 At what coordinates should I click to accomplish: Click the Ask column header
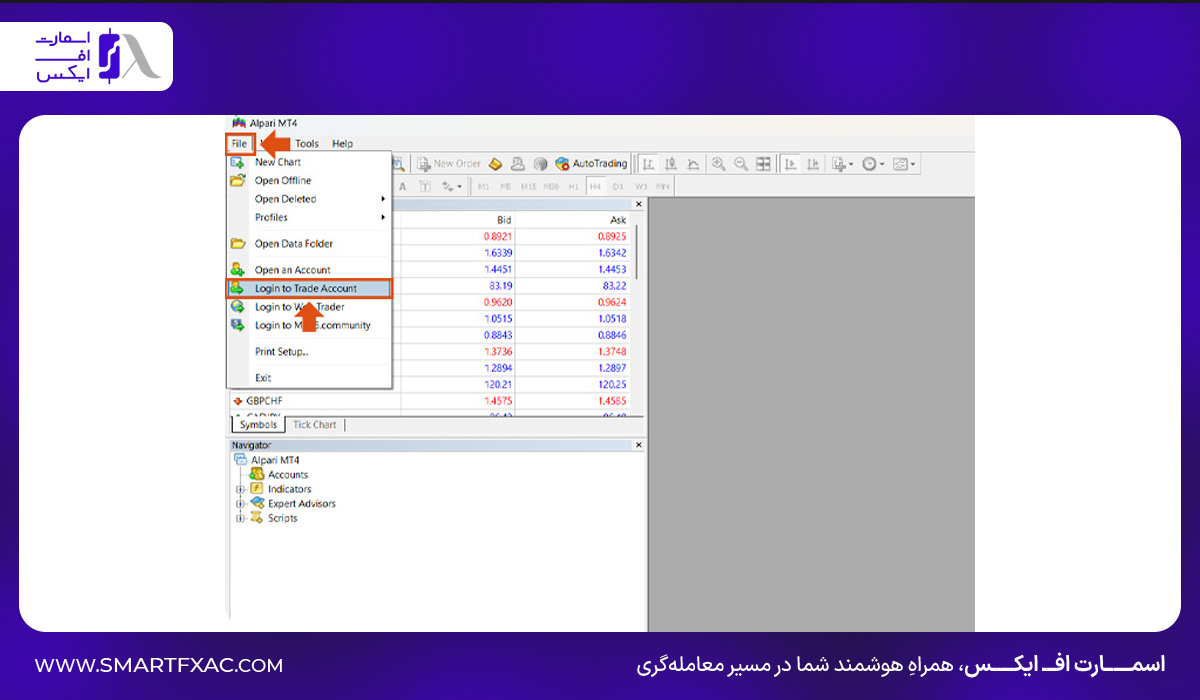pyautogui.click(x=618, y=220)
